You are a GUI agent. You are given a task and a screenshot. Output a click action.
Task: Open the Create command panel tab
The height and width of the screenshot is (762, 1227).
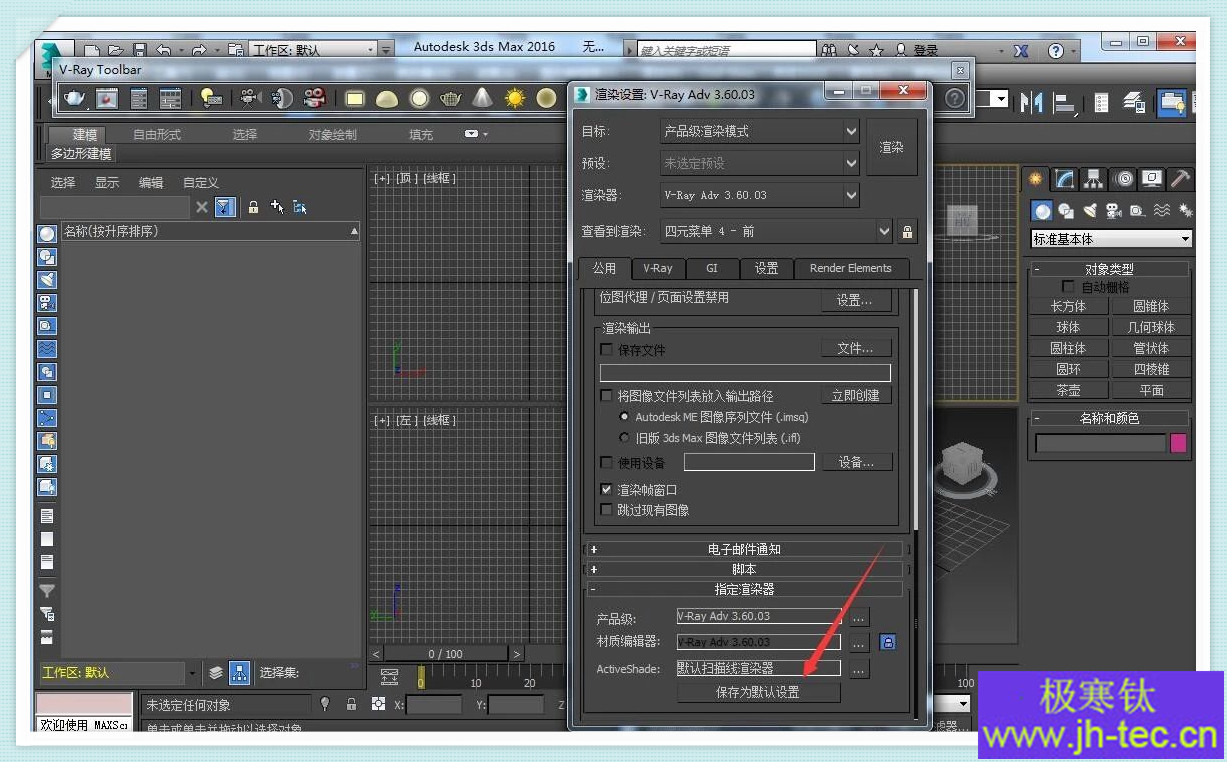click(x=1035, y=179)
